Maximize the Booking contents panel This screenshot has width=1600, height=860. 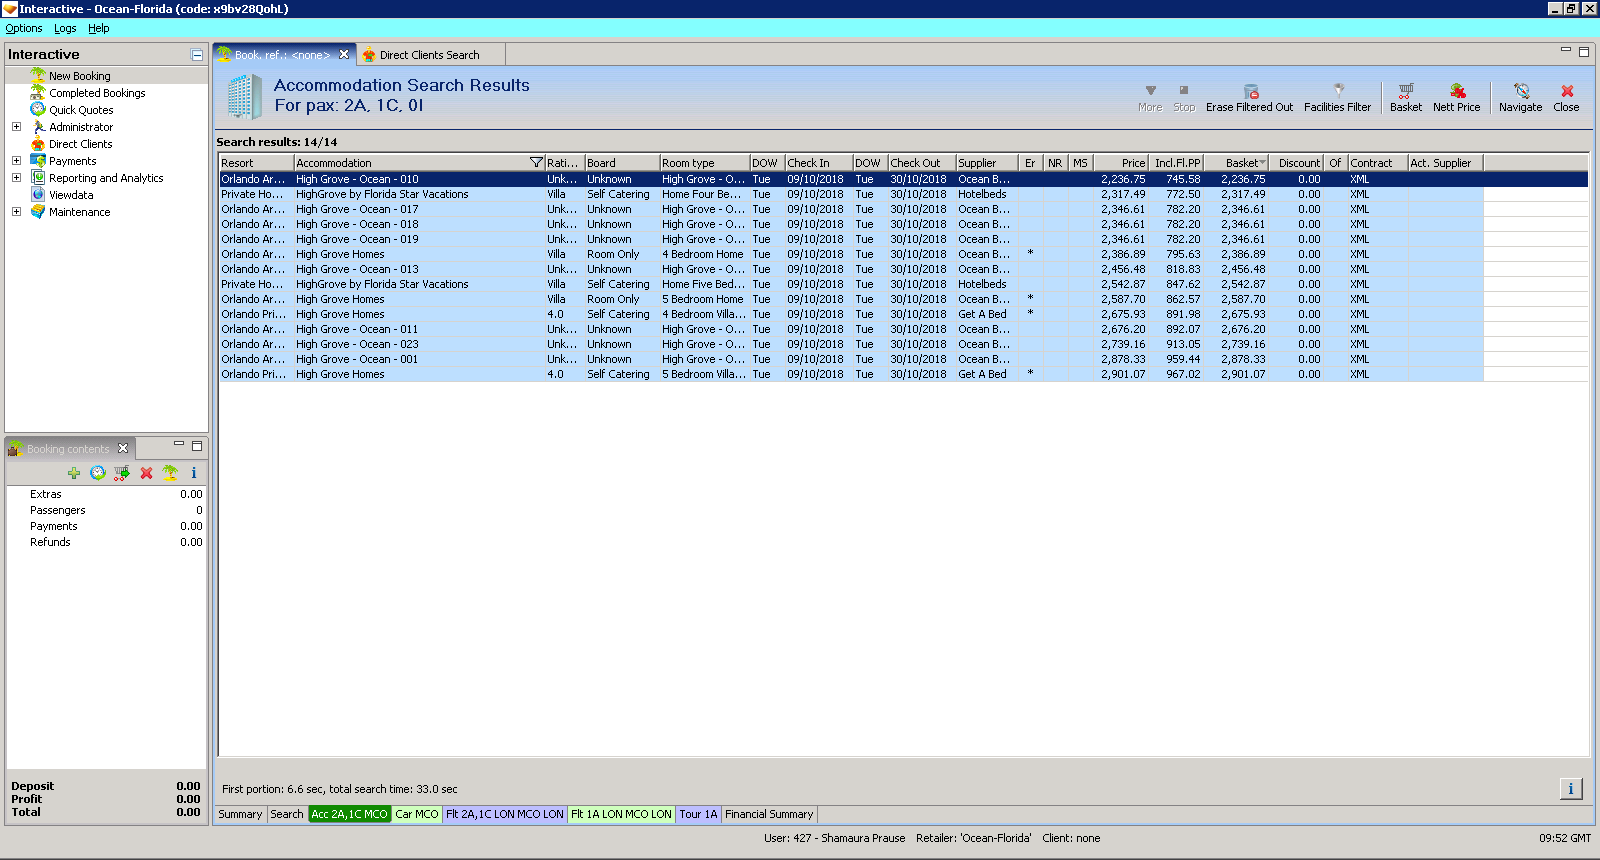point(197,446)
